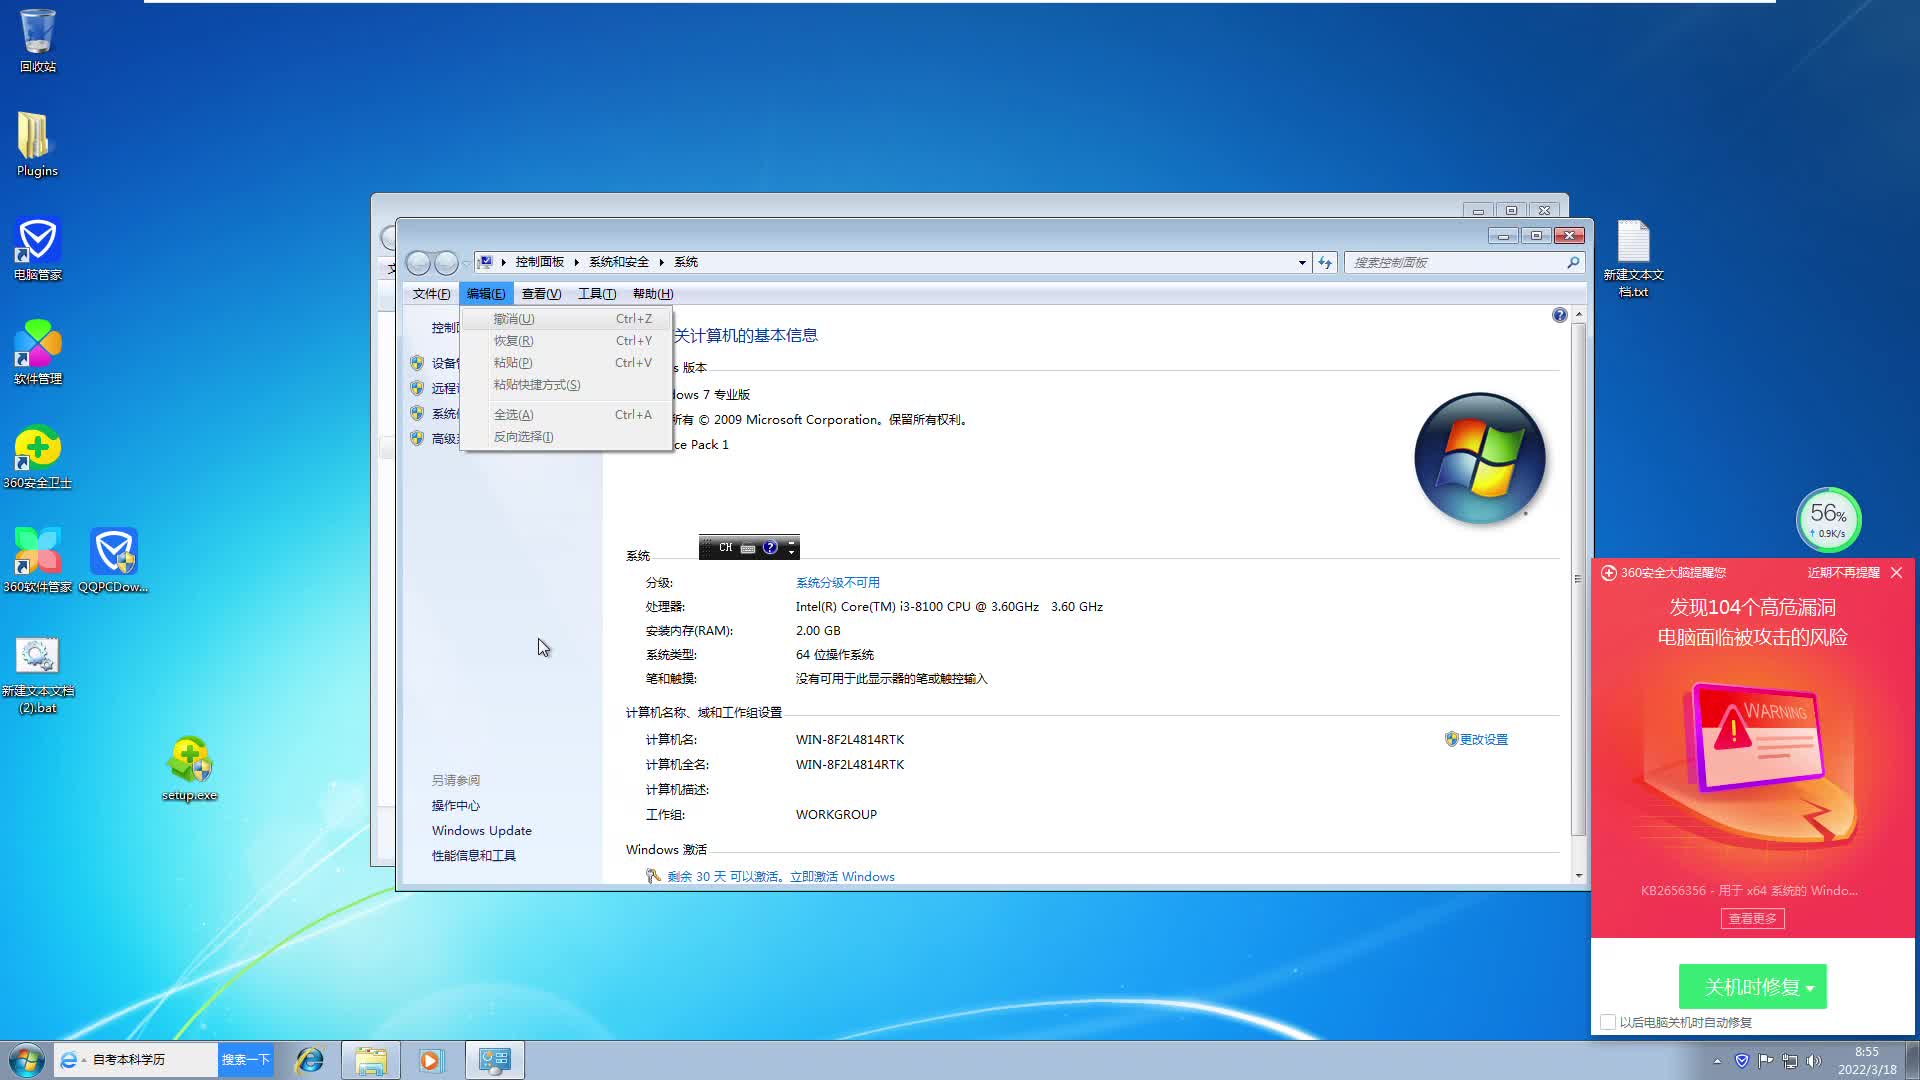Select the Plugins folder on the desktop
This screenshot has height=1080, width=1920.
37,145
